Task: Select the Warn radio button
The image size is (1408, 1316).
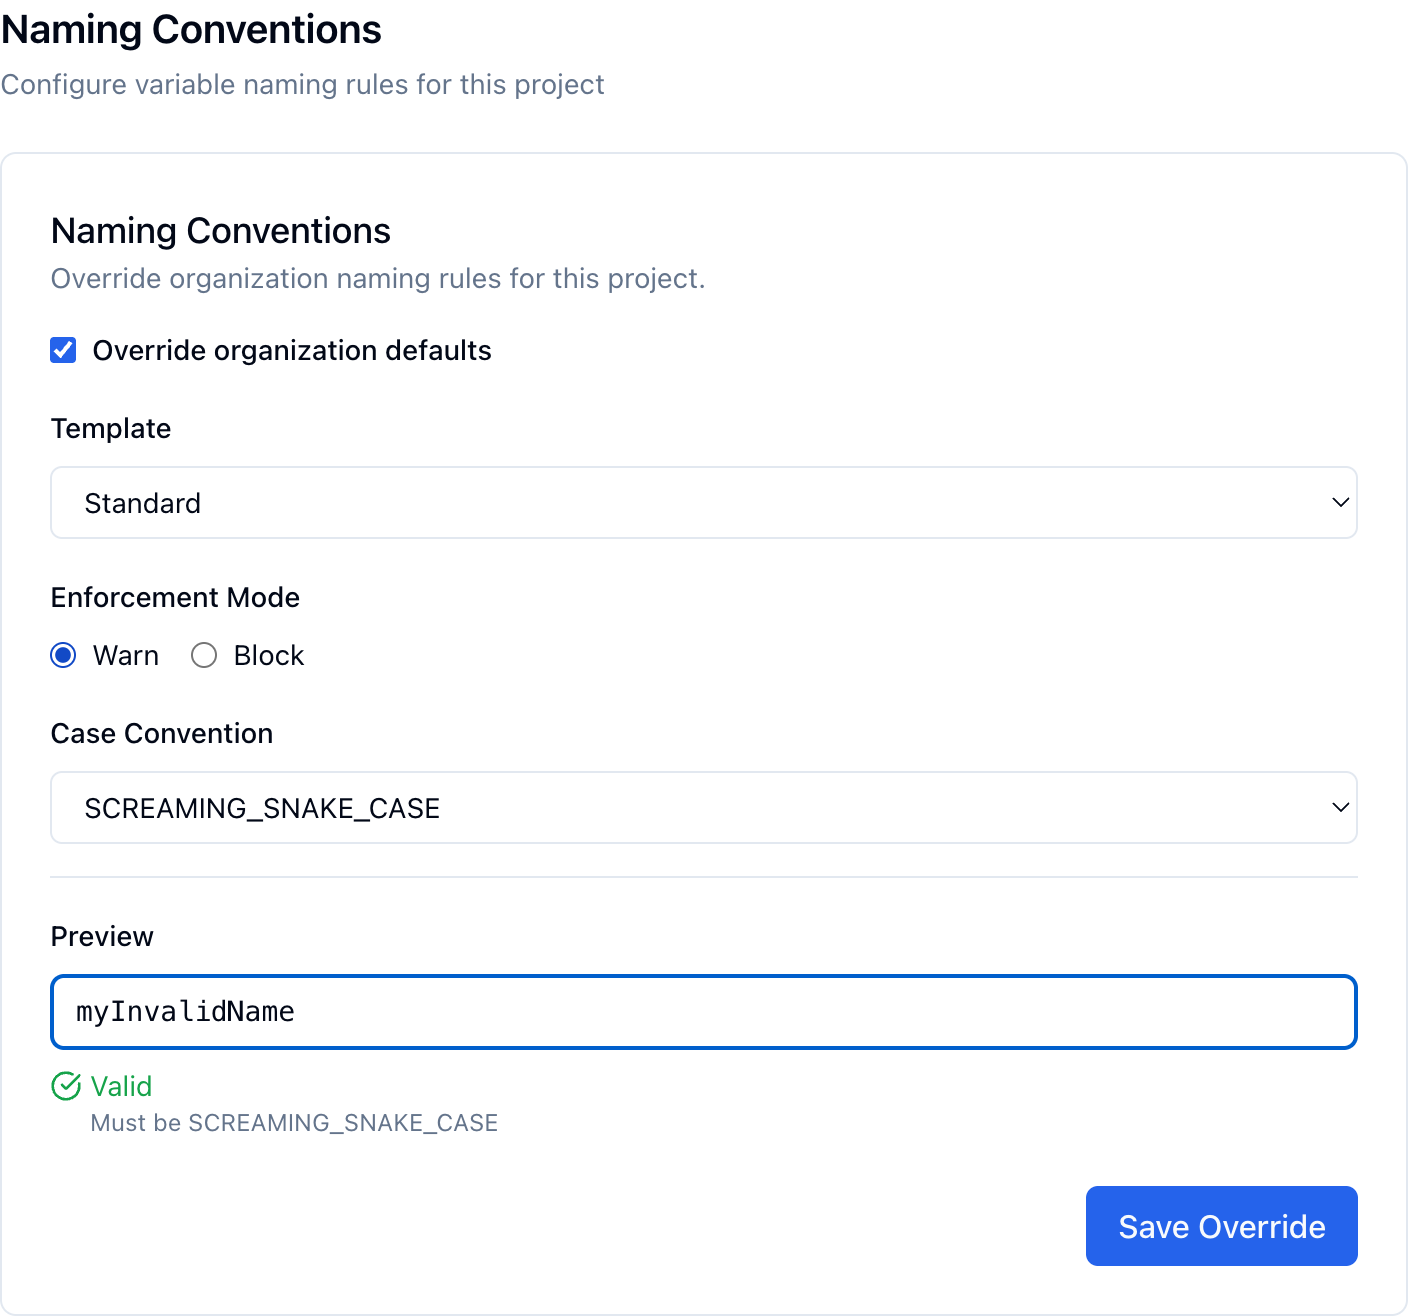Action: click(x=63, y=655)
